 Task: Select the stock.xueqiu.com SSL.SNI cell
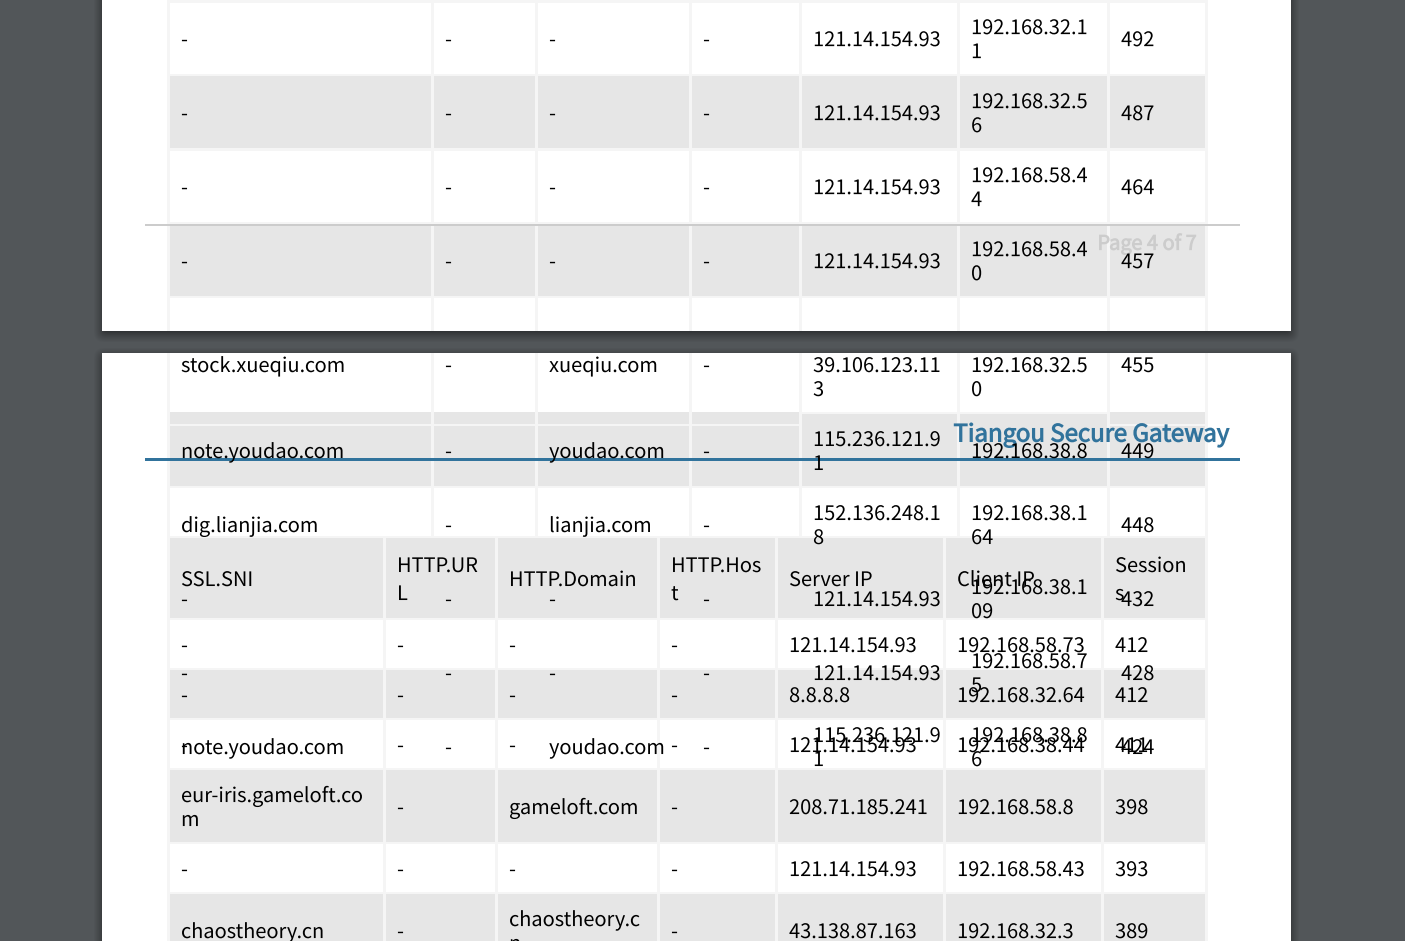(262, 365)
